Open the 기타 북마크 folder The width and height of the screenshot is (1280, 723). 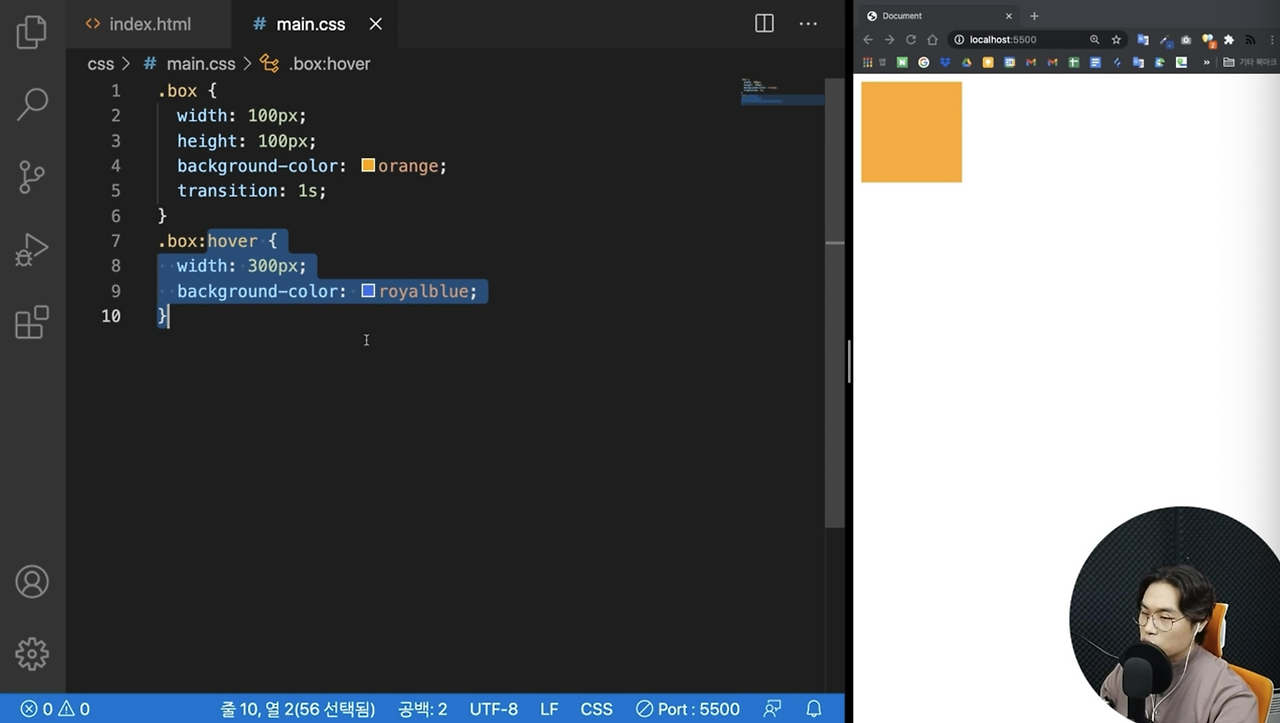1251,62
